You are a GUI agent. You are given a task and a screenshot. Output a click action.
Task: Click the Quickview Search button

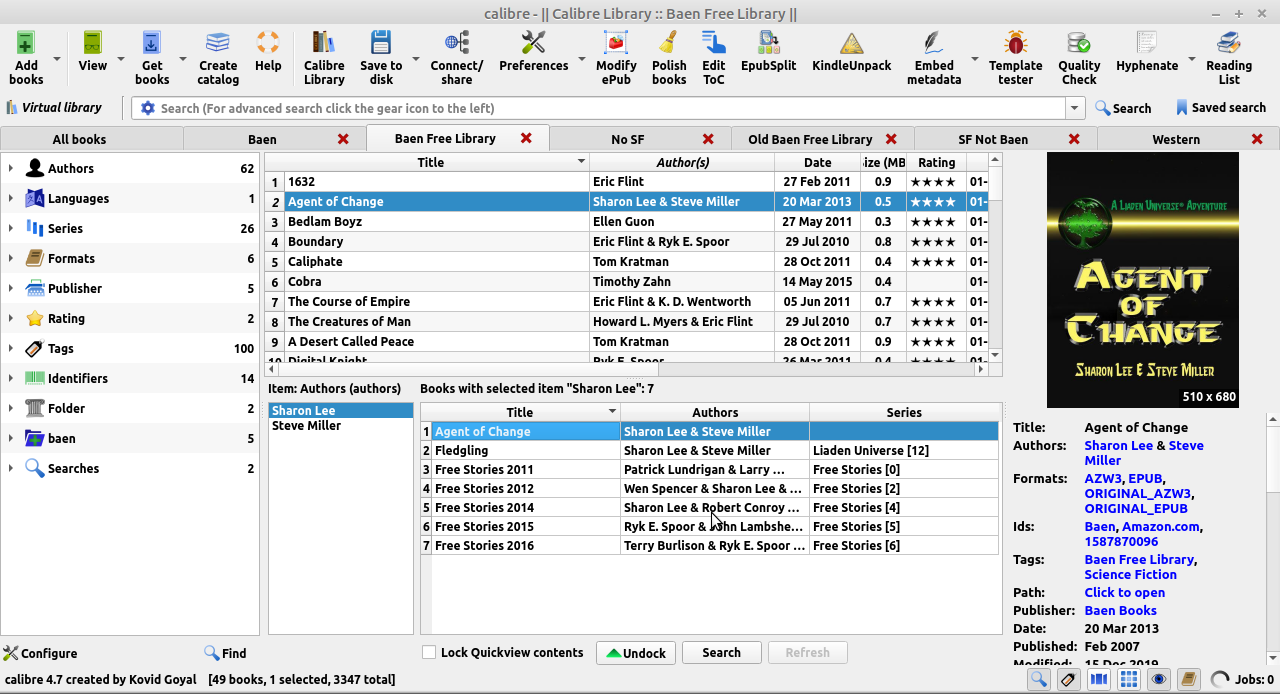coord(721,653)
